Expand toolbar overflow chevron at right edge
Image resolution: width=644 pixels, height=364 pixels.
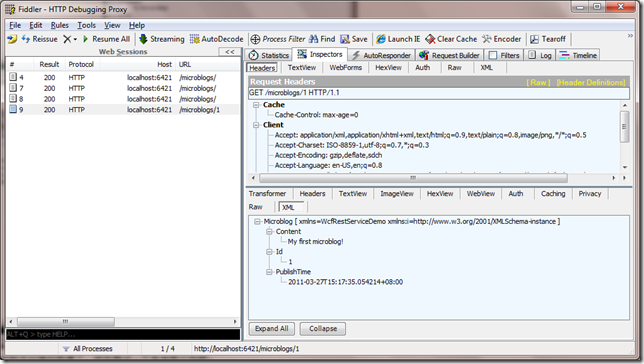click(x=630, y=36)
